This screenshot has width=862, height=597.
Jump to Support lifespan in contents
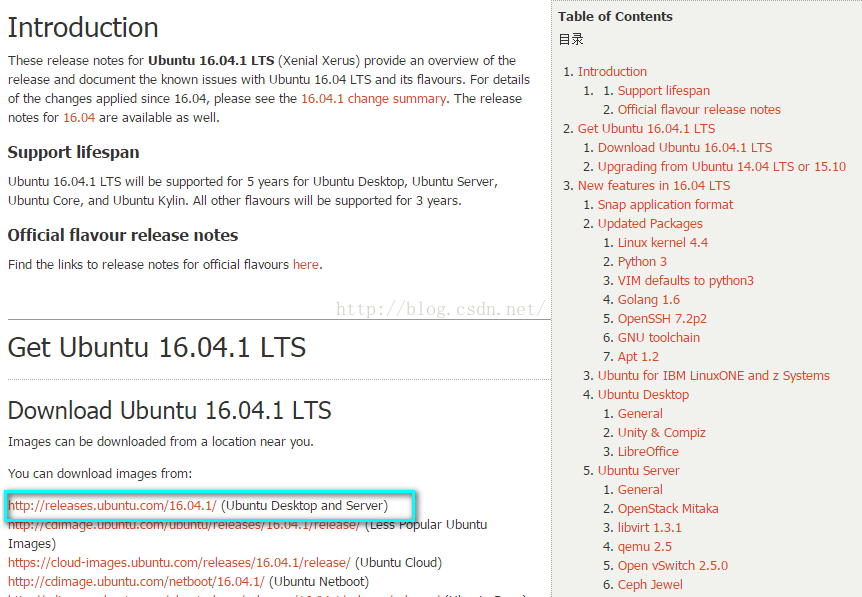click(664, 91)
